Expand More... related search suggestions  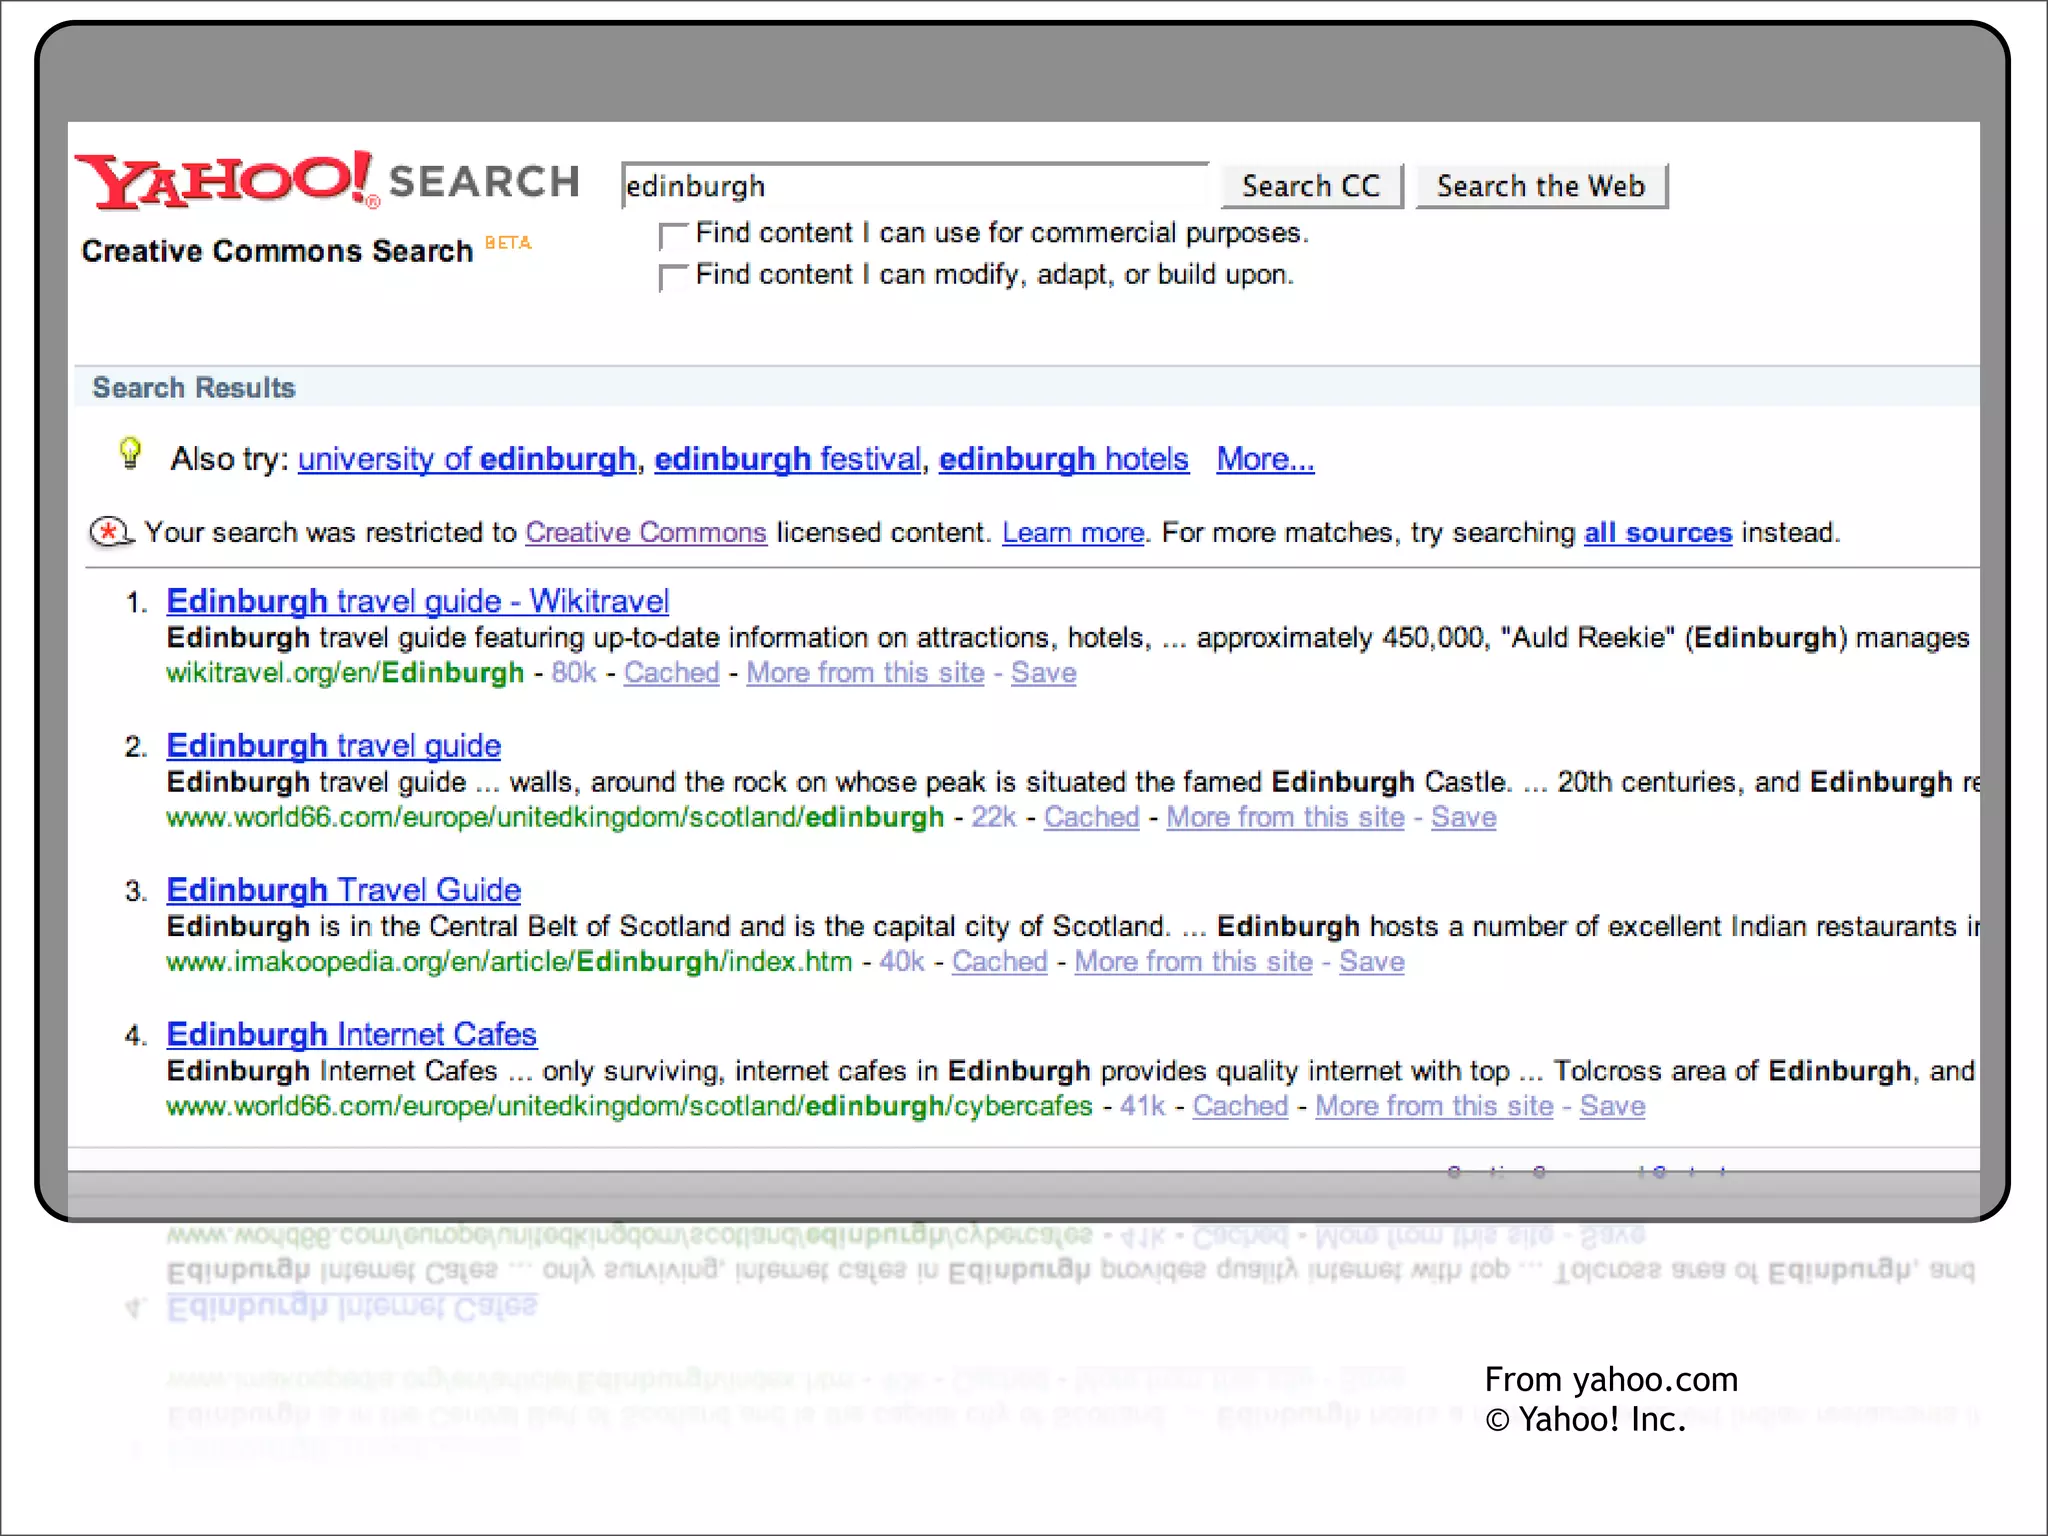click(1265, 459)
